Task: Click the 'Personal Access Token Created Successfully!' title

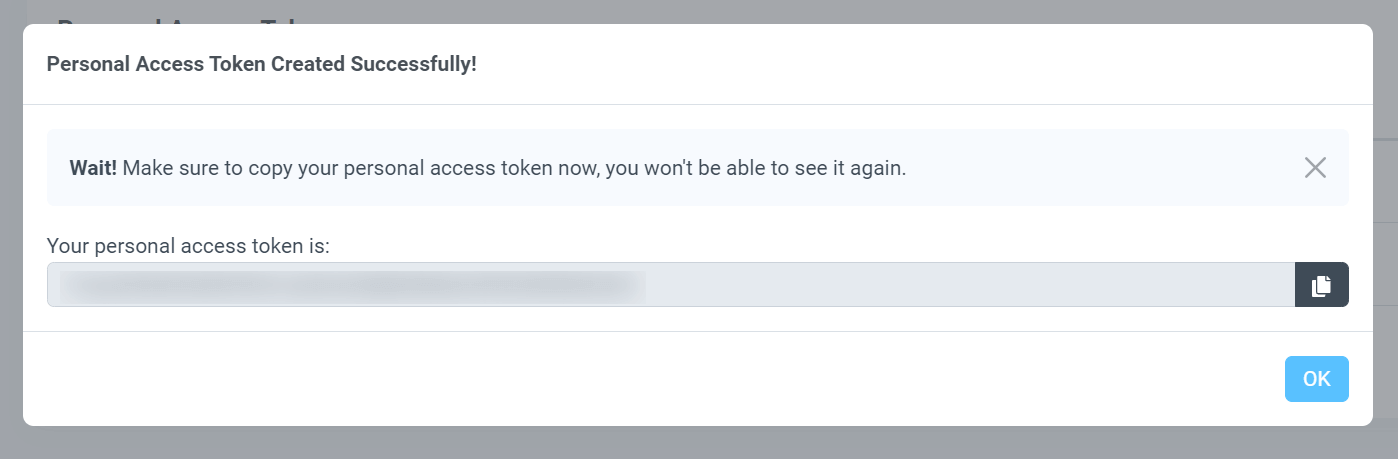Action: 262,64
